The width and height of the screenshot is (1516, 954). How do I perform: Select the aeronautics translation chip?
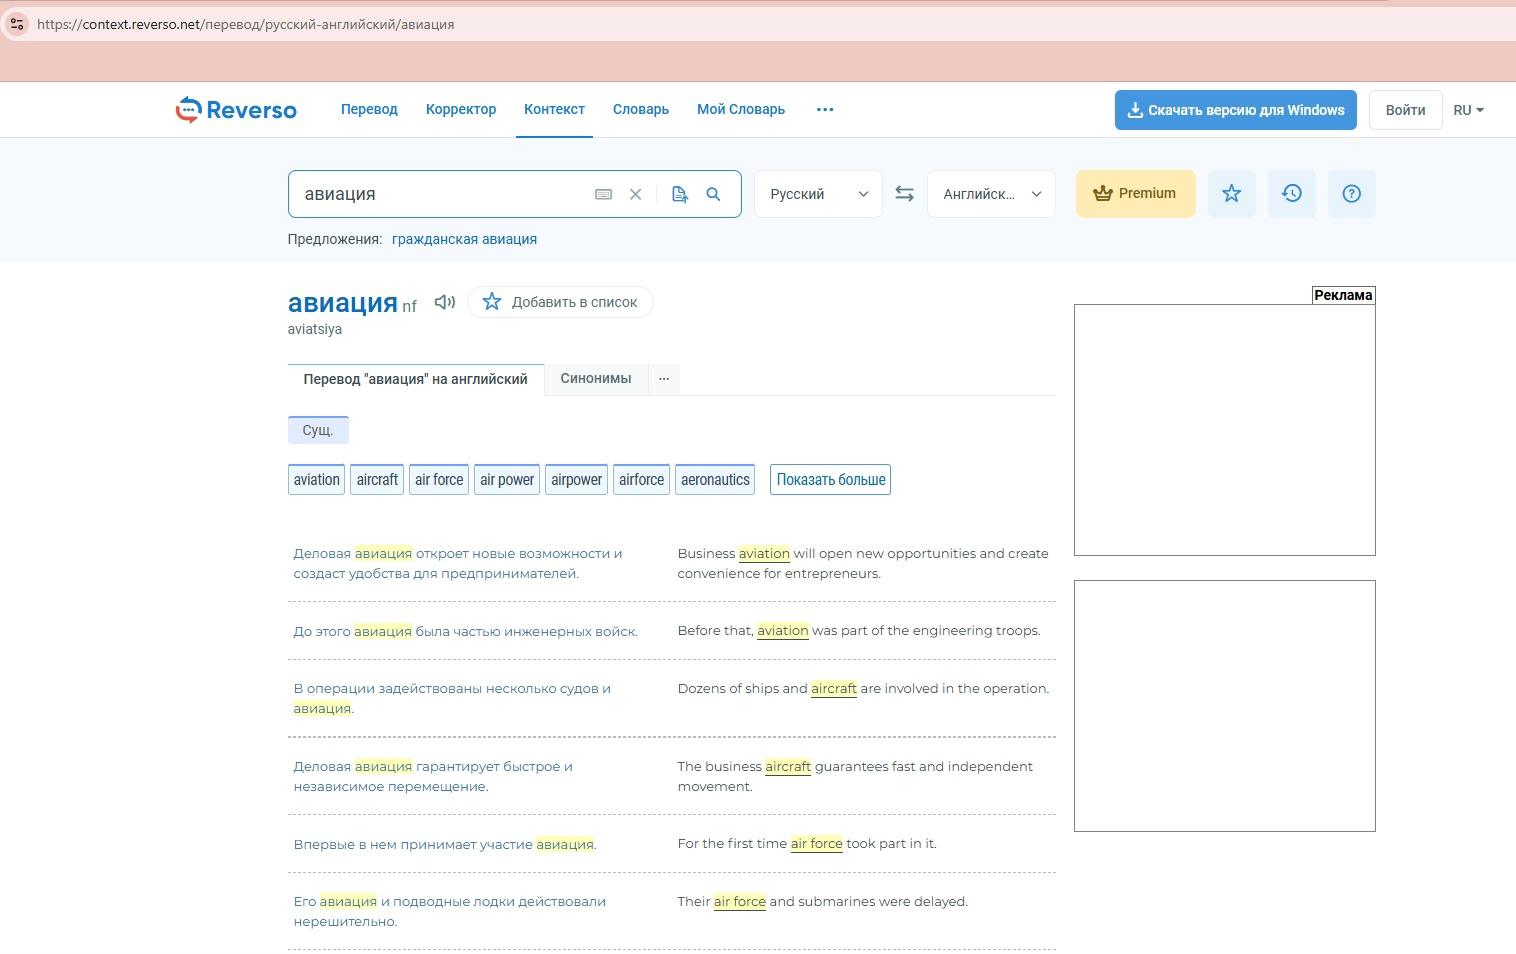(x=715, y=480)
